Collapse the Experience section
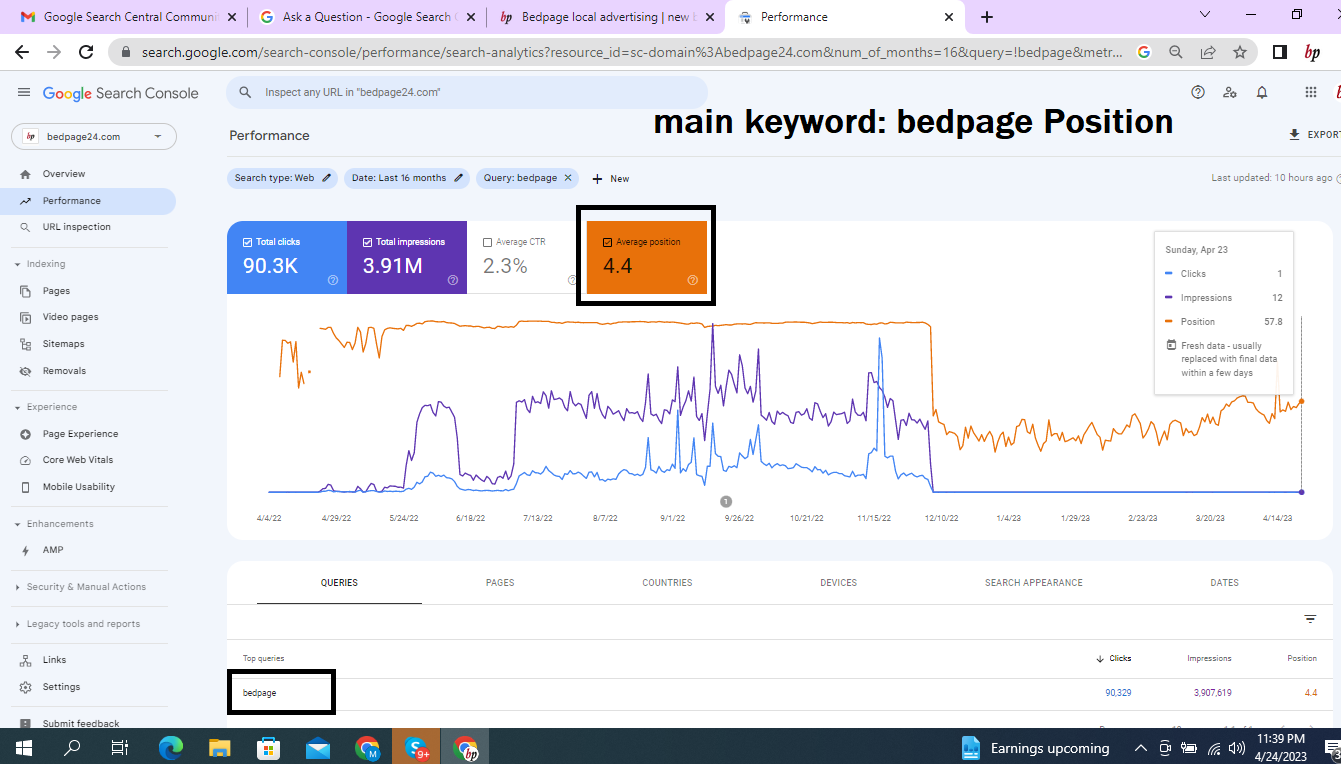Viewport: 1341px width, 764px height. pos(45,407)
